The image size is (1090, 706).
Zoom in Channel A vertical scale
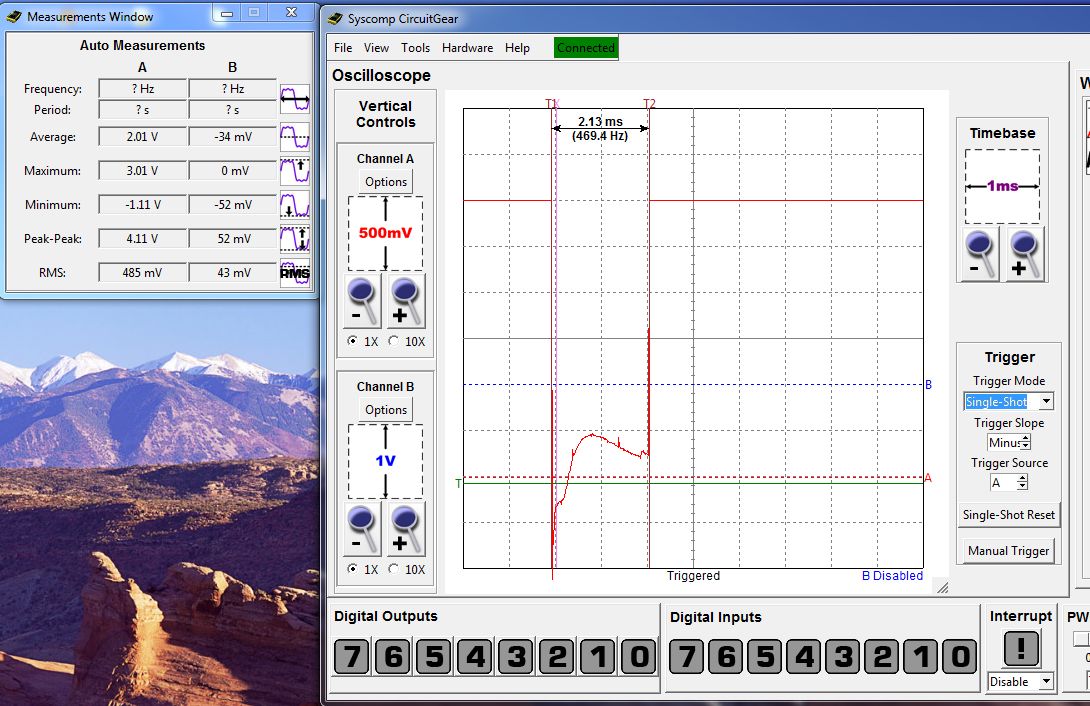point(407,301)
